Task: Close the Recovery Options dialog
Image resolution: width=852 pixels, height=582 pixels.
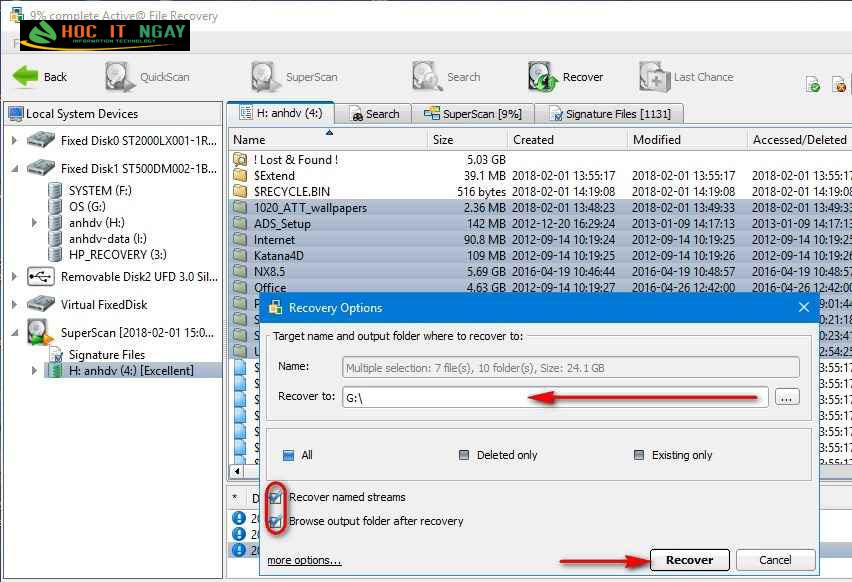Action: point(804,308)
